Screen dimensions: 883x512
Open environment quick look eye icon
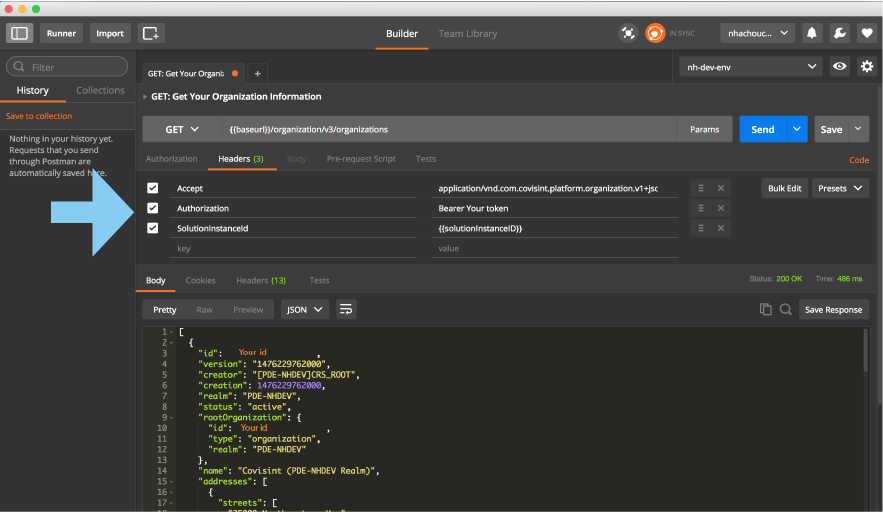(840, 67)
